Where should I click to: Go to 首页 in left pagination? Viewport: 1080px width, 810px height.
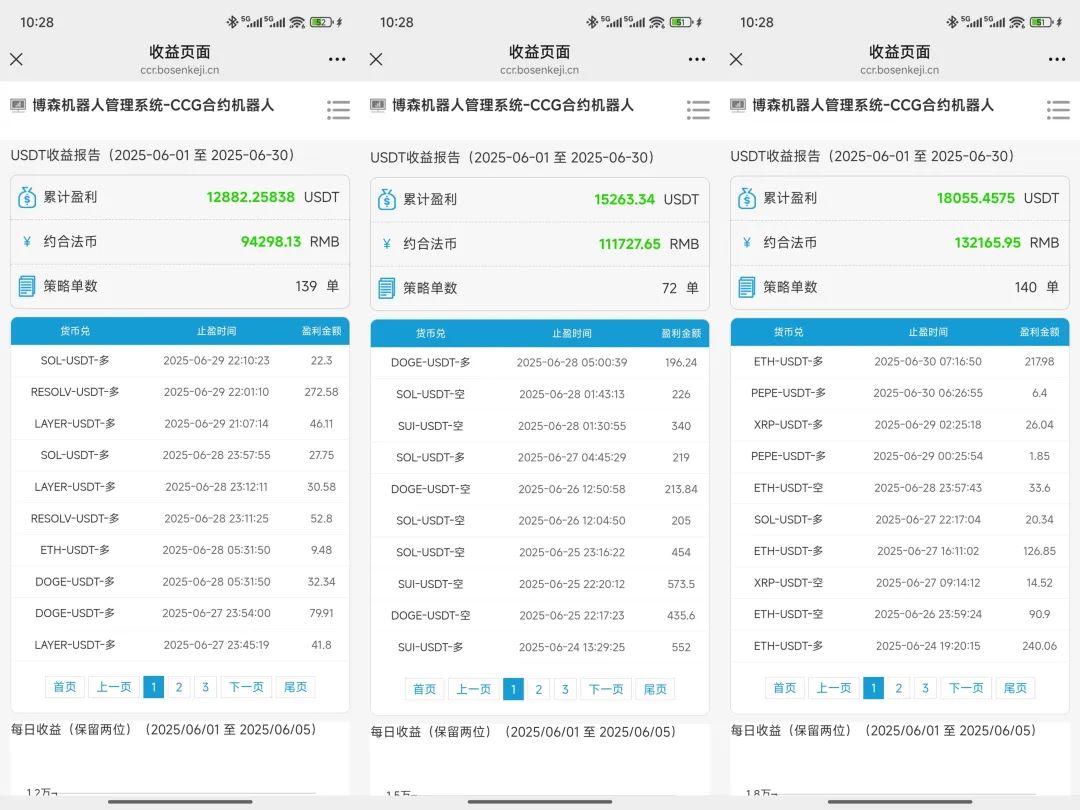(65, 688)
